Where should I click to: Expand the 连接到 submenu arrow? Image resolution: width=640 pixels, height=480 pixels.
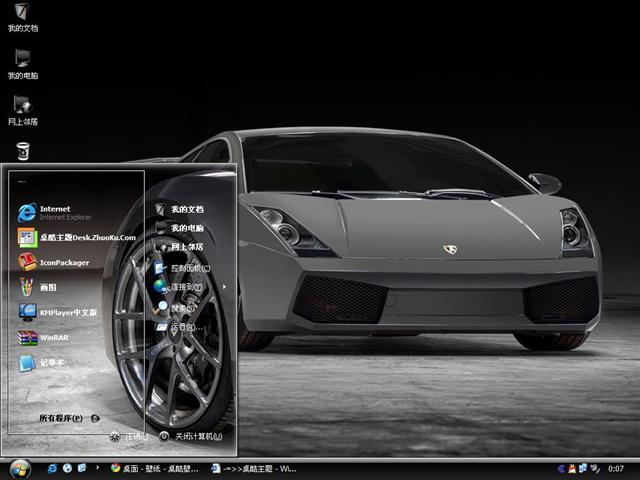224,287
